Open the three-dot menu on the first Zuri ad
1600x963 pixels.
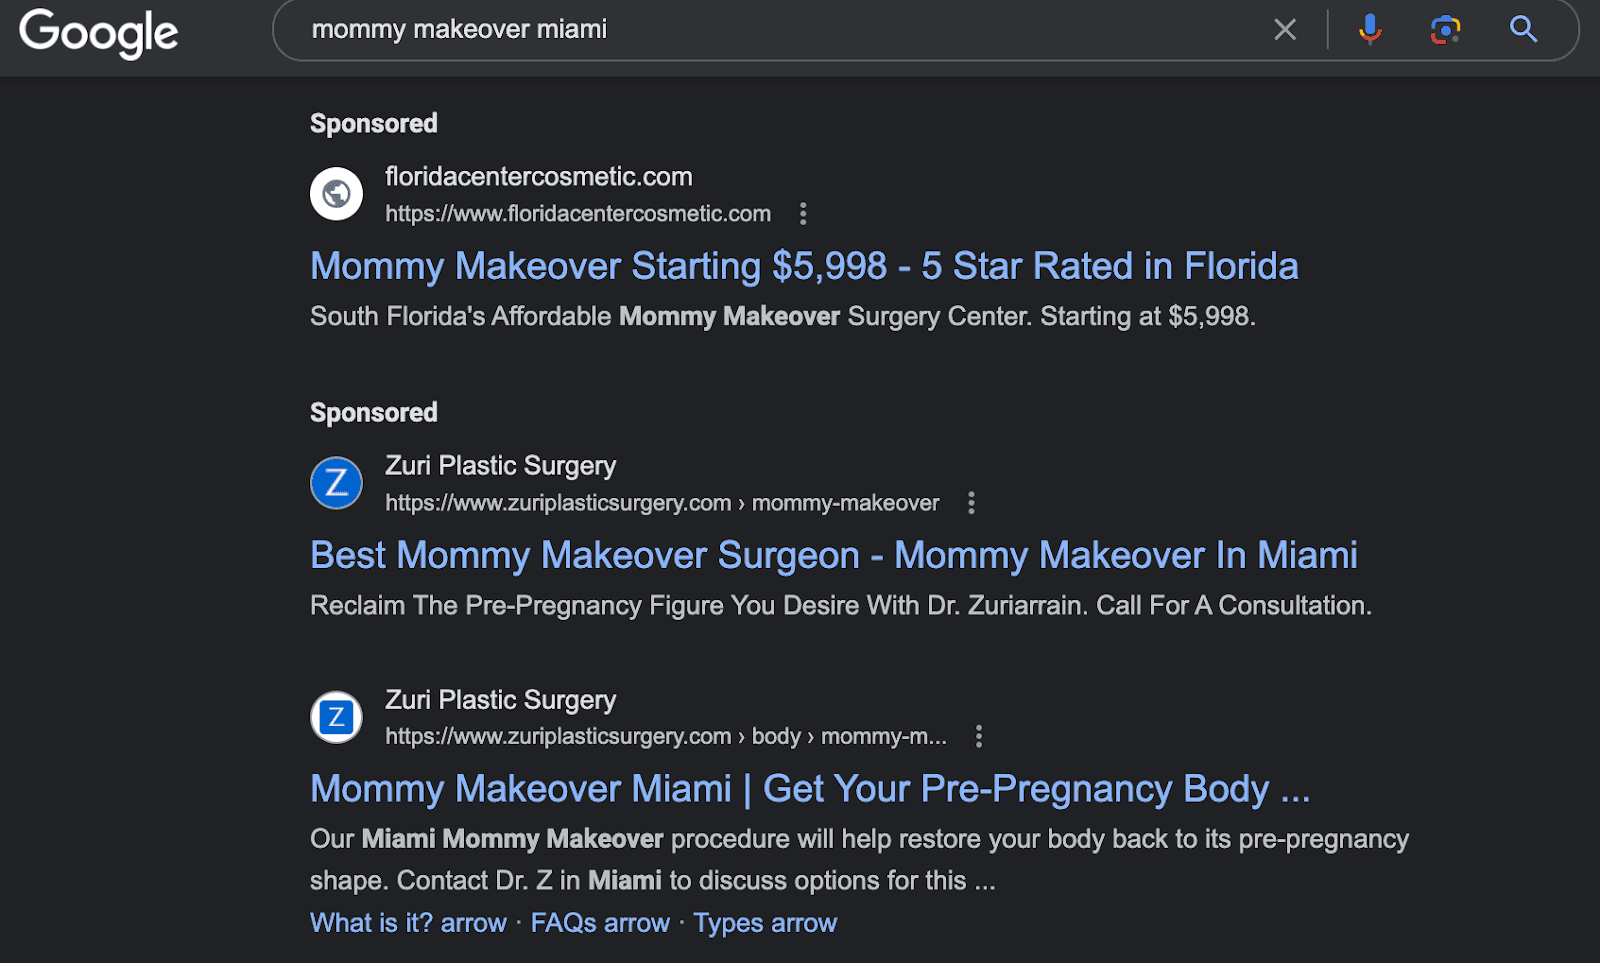click(971, 503)
